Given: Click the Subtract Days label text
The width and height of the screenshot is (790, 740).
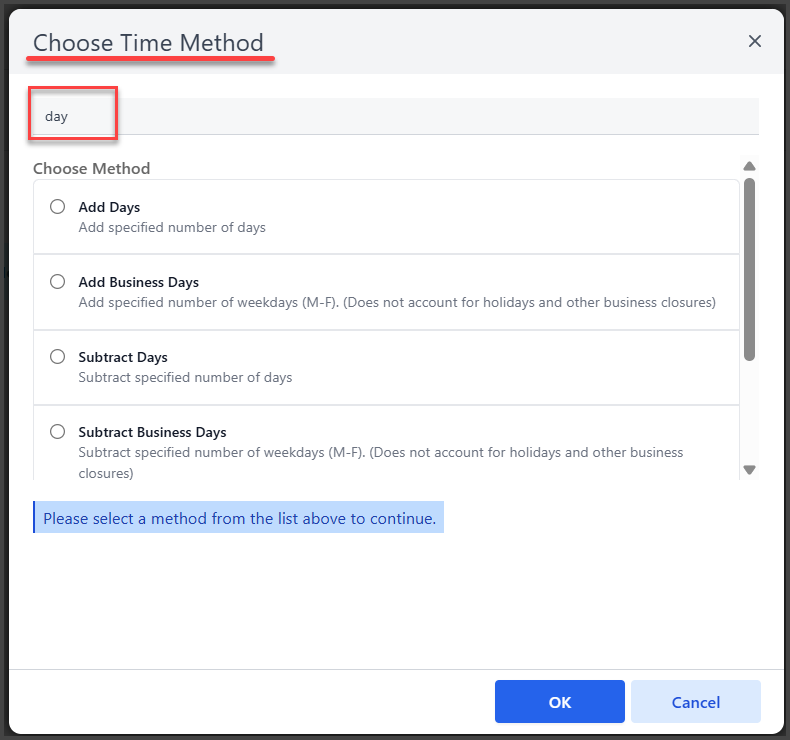Looking at the screenshot, I should pos(123,358).
